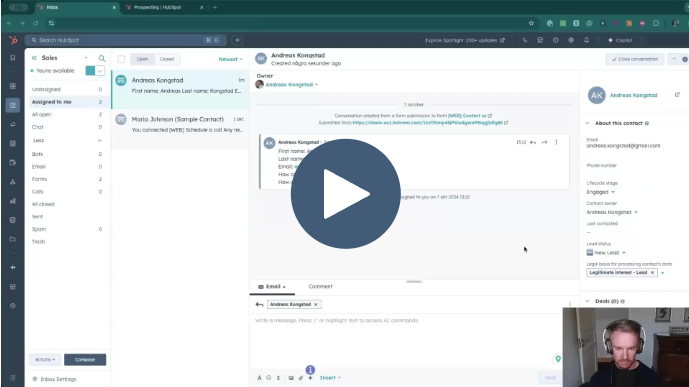The image size is (689, 387).
Task: Select the Trash view
Action: [x=67, y=242]
